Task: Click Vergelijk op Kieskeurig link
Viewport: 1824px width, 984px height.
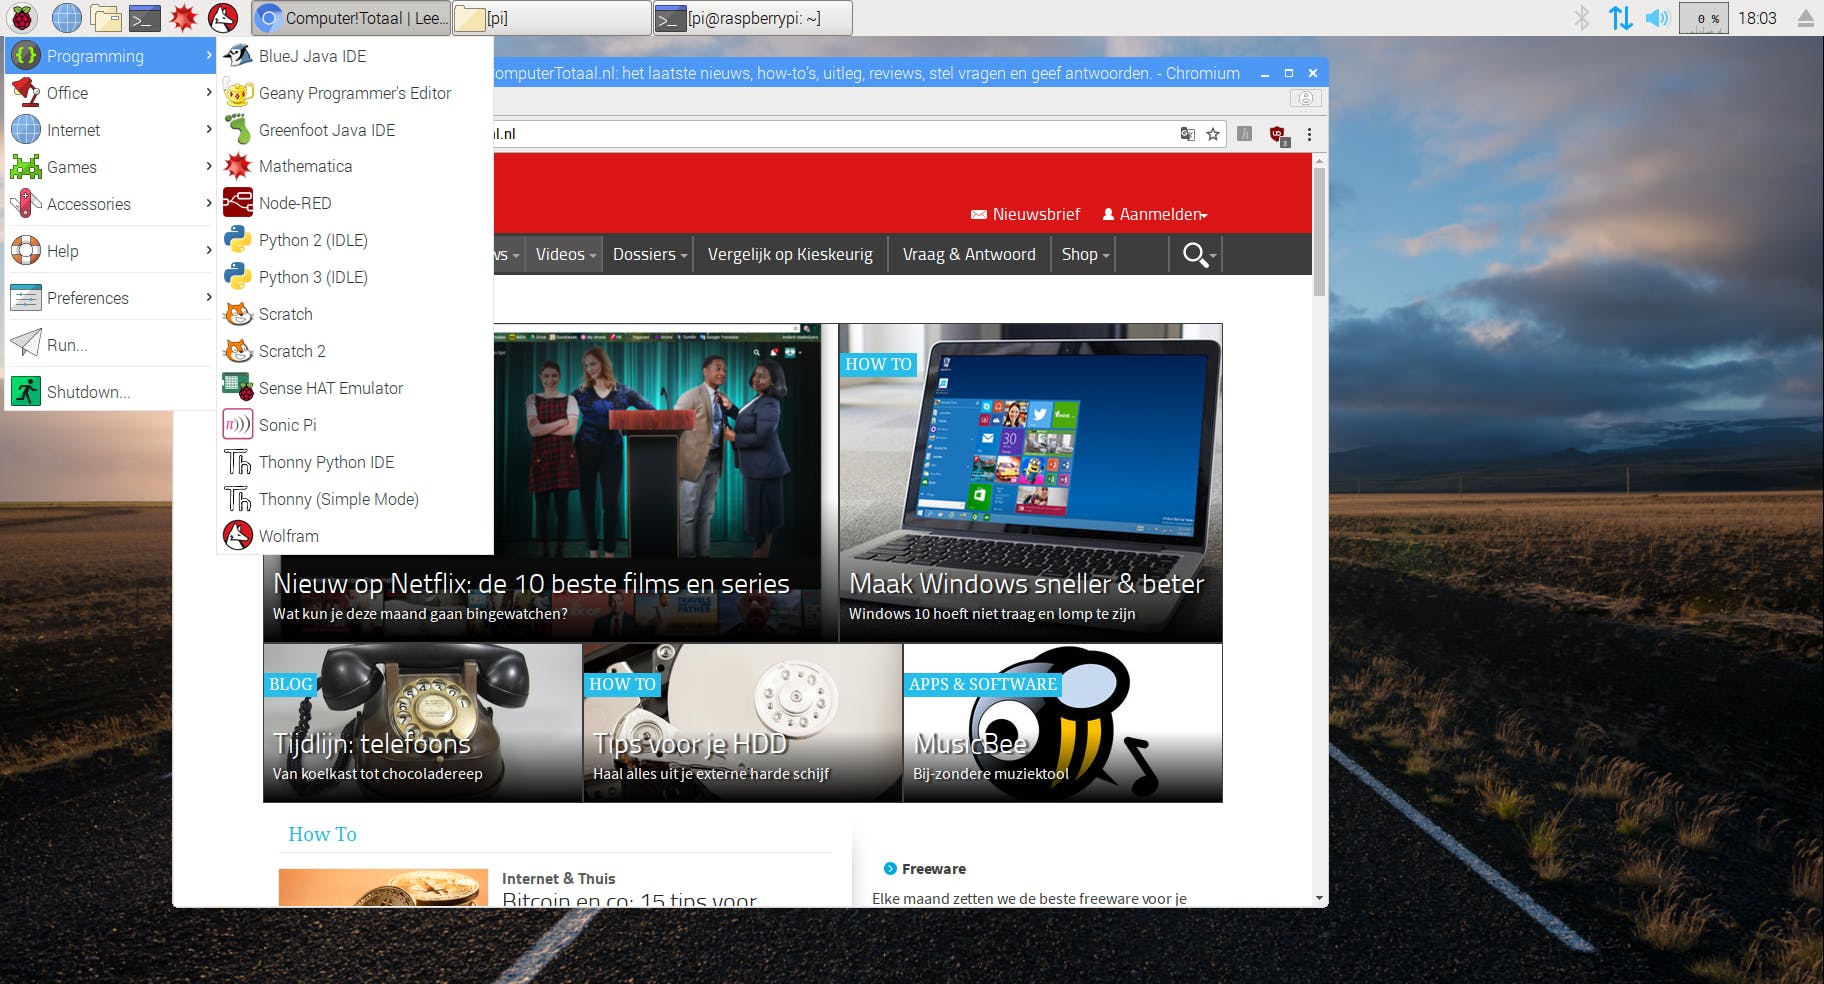Action: [790, 255]
